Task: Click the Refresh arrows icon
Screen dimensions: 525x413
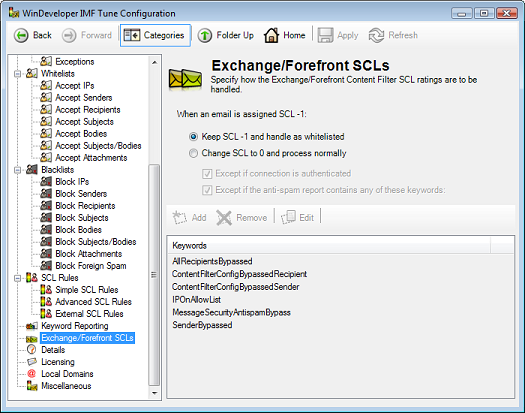Action: (376, 35)
